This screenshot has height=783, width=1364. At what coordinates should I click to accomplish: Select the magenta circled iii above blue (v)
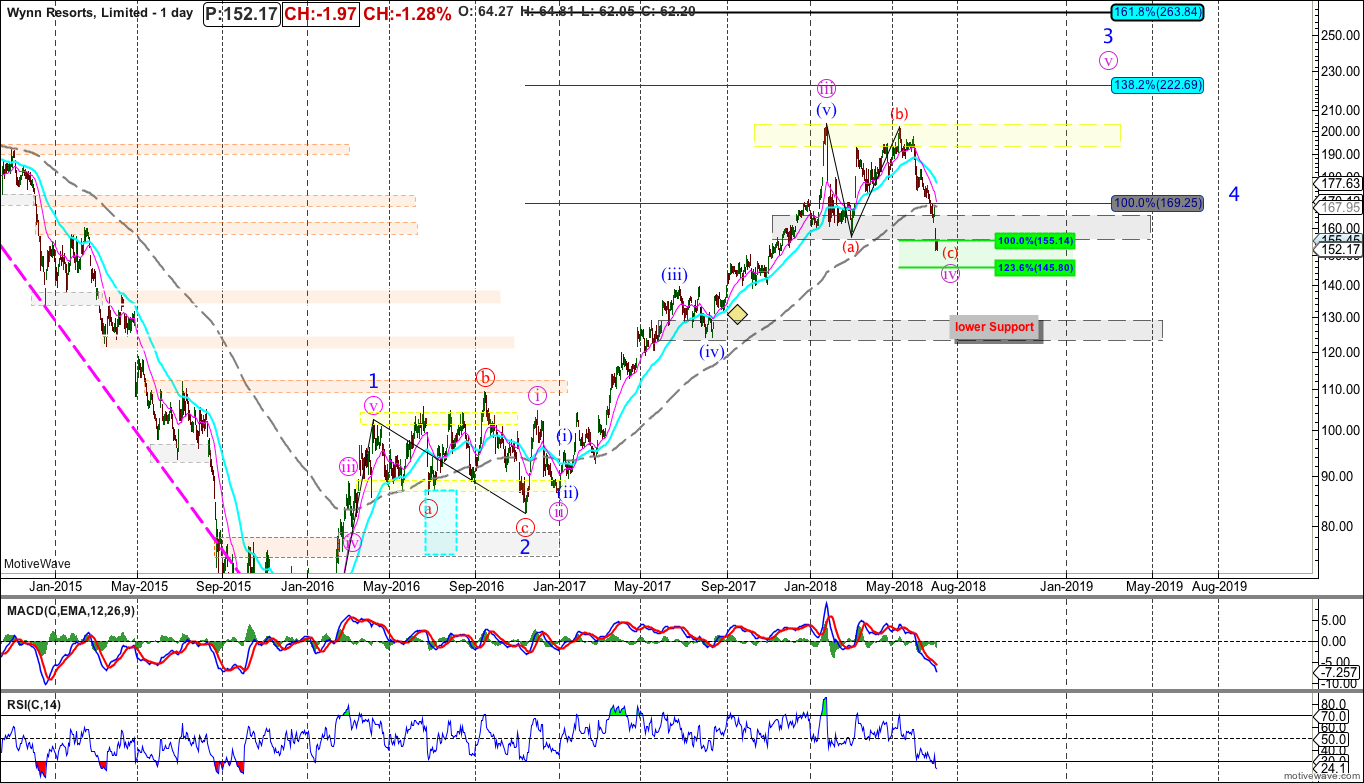826,87
